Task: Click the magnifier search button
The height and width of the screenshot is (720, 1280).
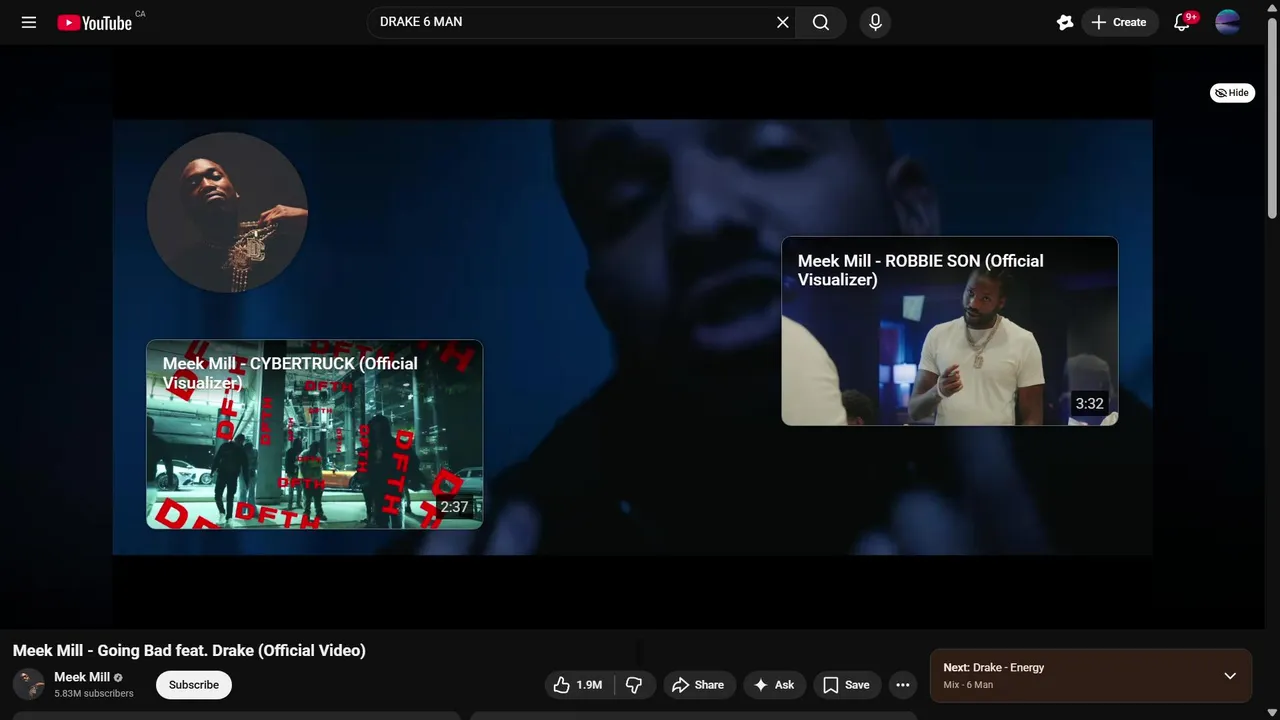Action: 821,22
